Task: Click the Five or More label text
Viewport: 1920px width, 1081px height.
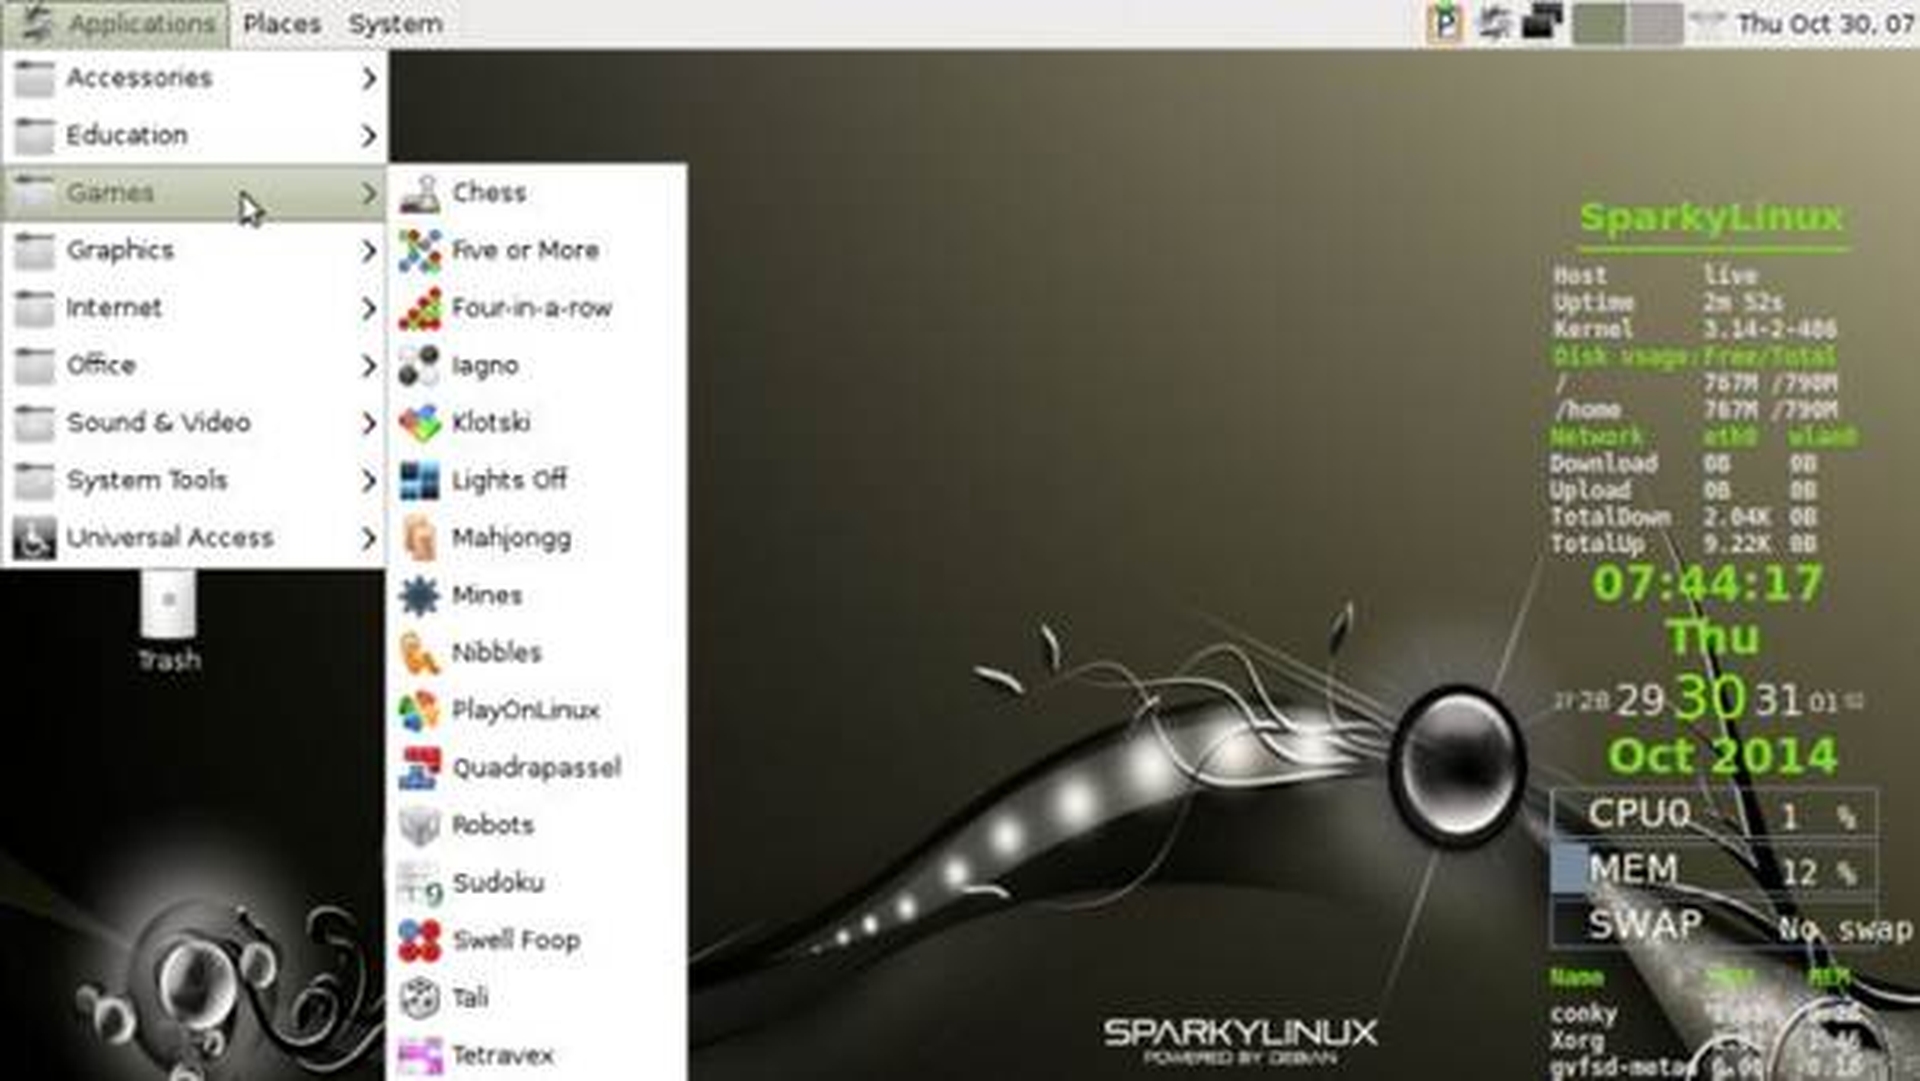Action: 525,250
